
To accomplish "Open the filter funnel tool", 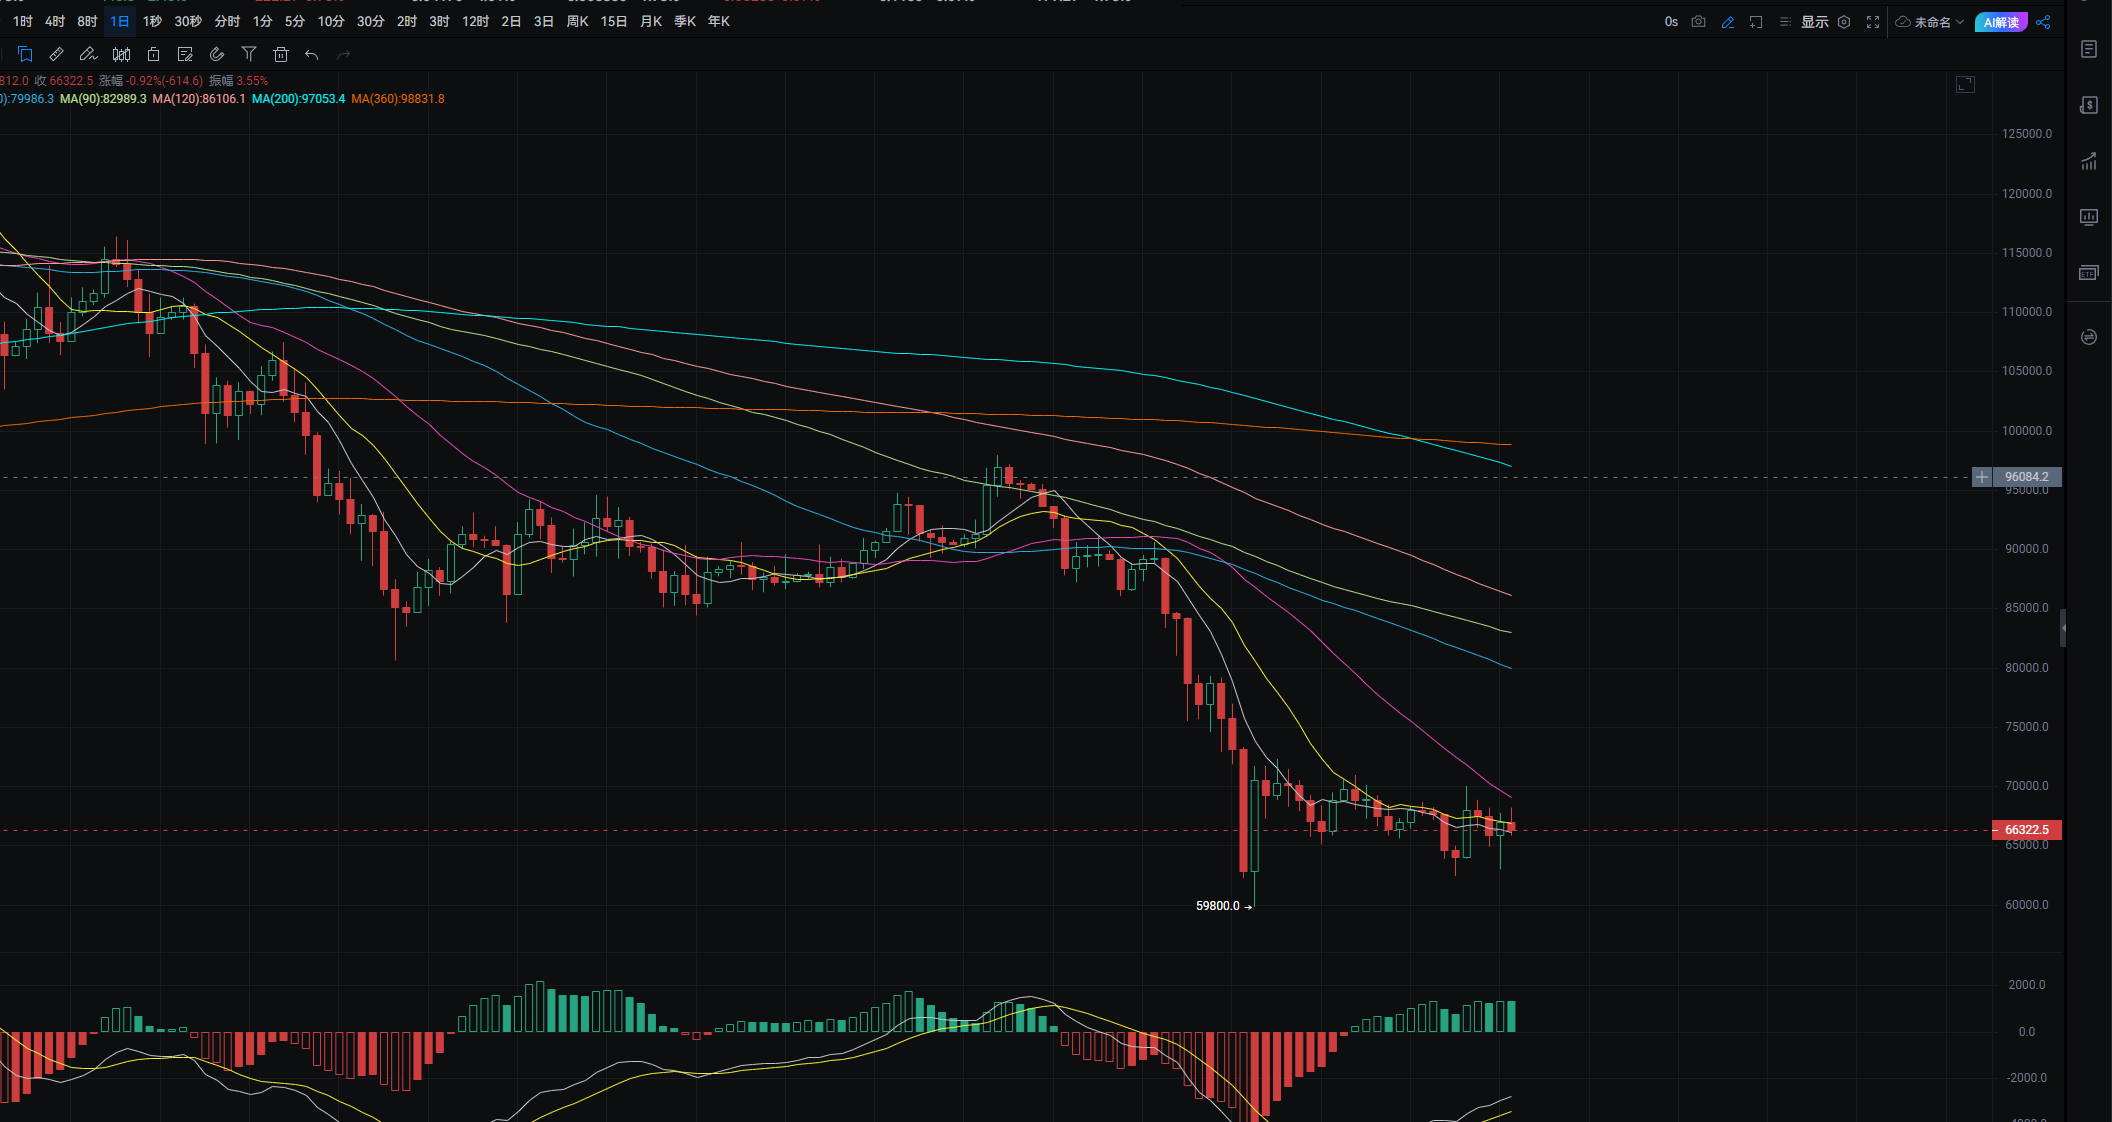I will coord(249,55).
